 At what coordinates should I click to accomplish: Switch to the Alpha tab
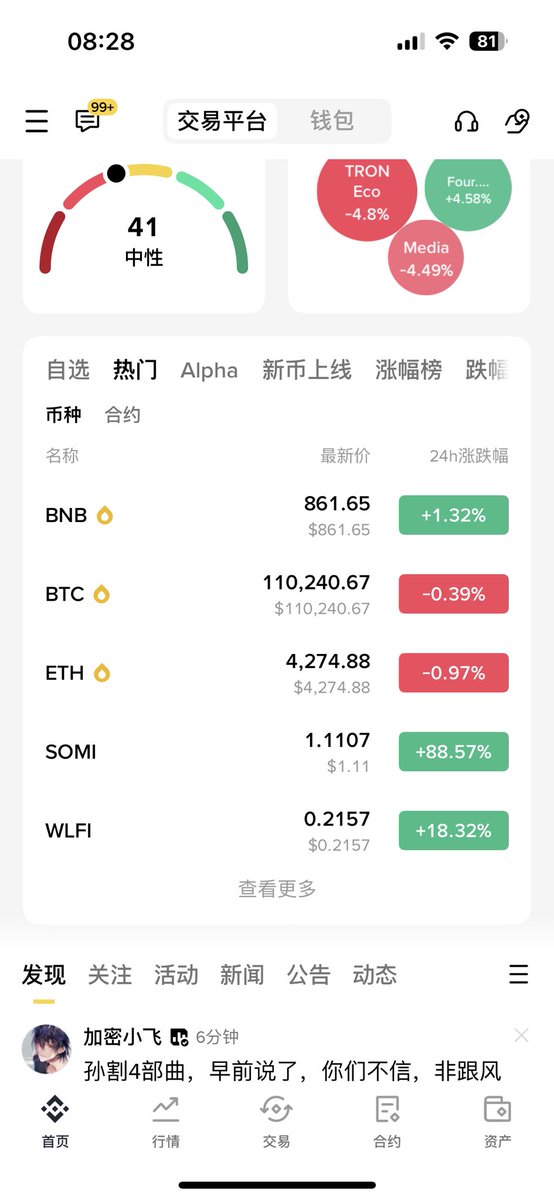[x=209, y=370]
